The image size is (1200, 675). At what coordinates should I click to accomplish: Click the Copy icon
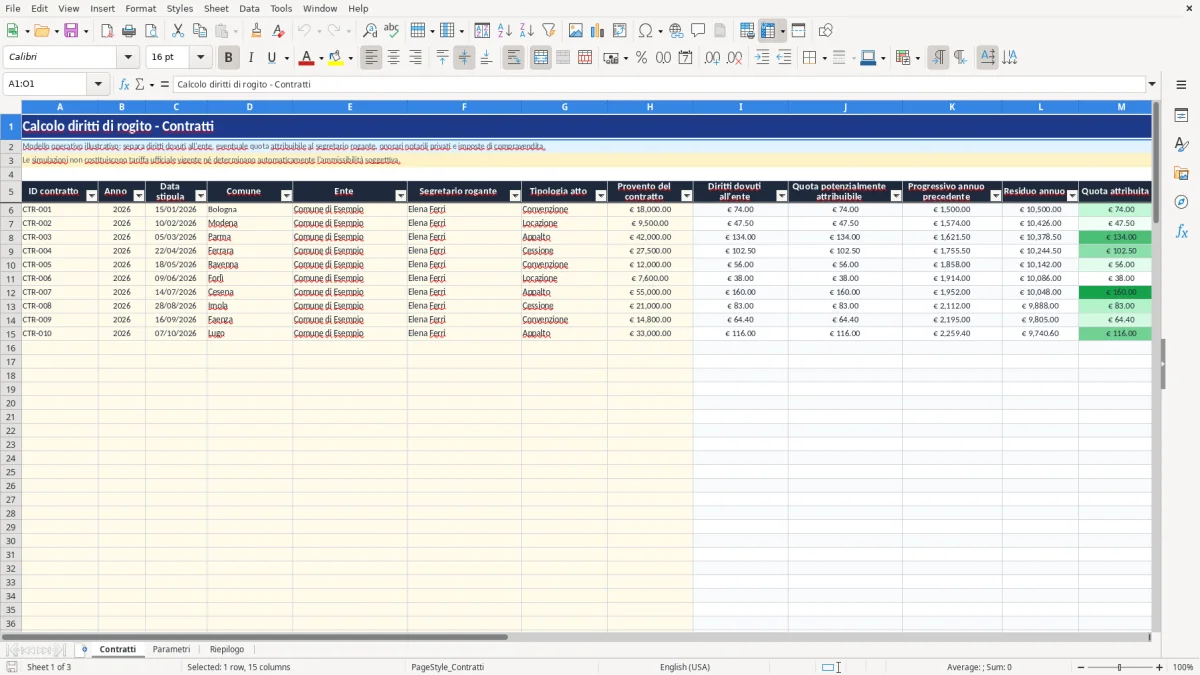point(200,31)
